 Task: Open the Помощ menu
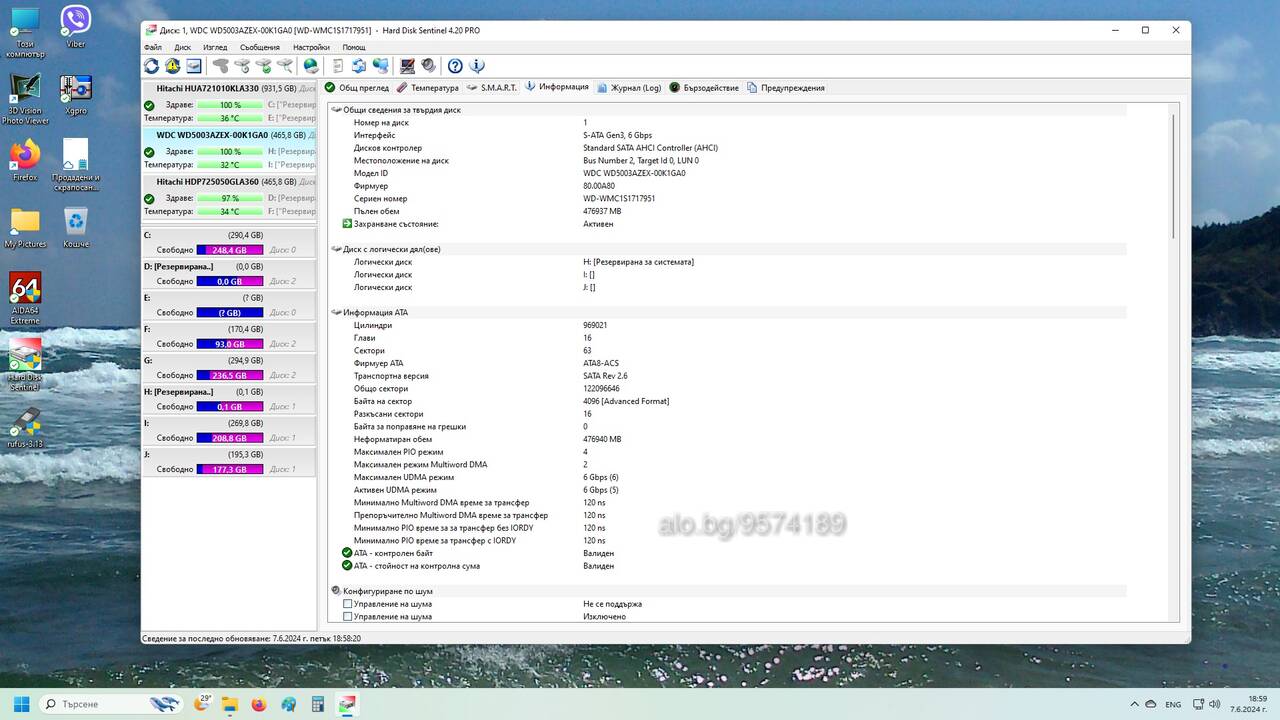(x=354, y=47)
